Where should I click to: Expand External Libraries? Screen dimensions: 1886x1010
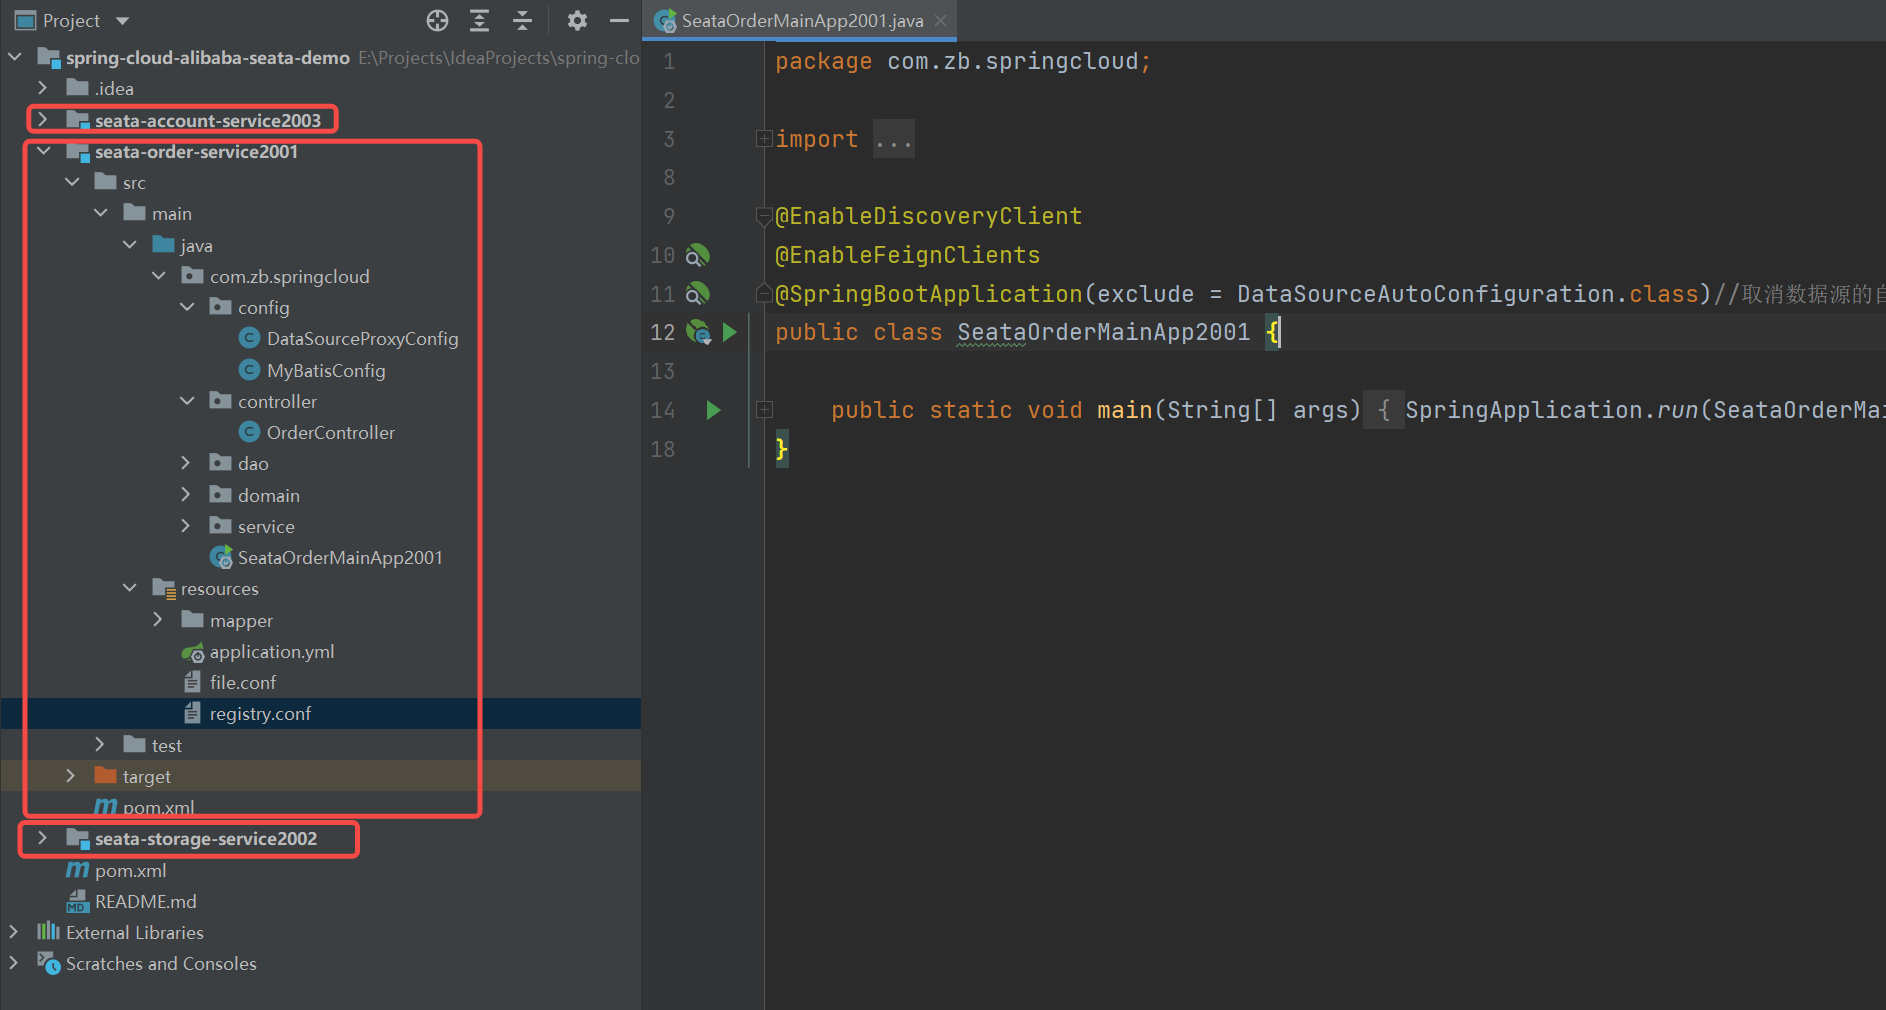tap(14, 932)
